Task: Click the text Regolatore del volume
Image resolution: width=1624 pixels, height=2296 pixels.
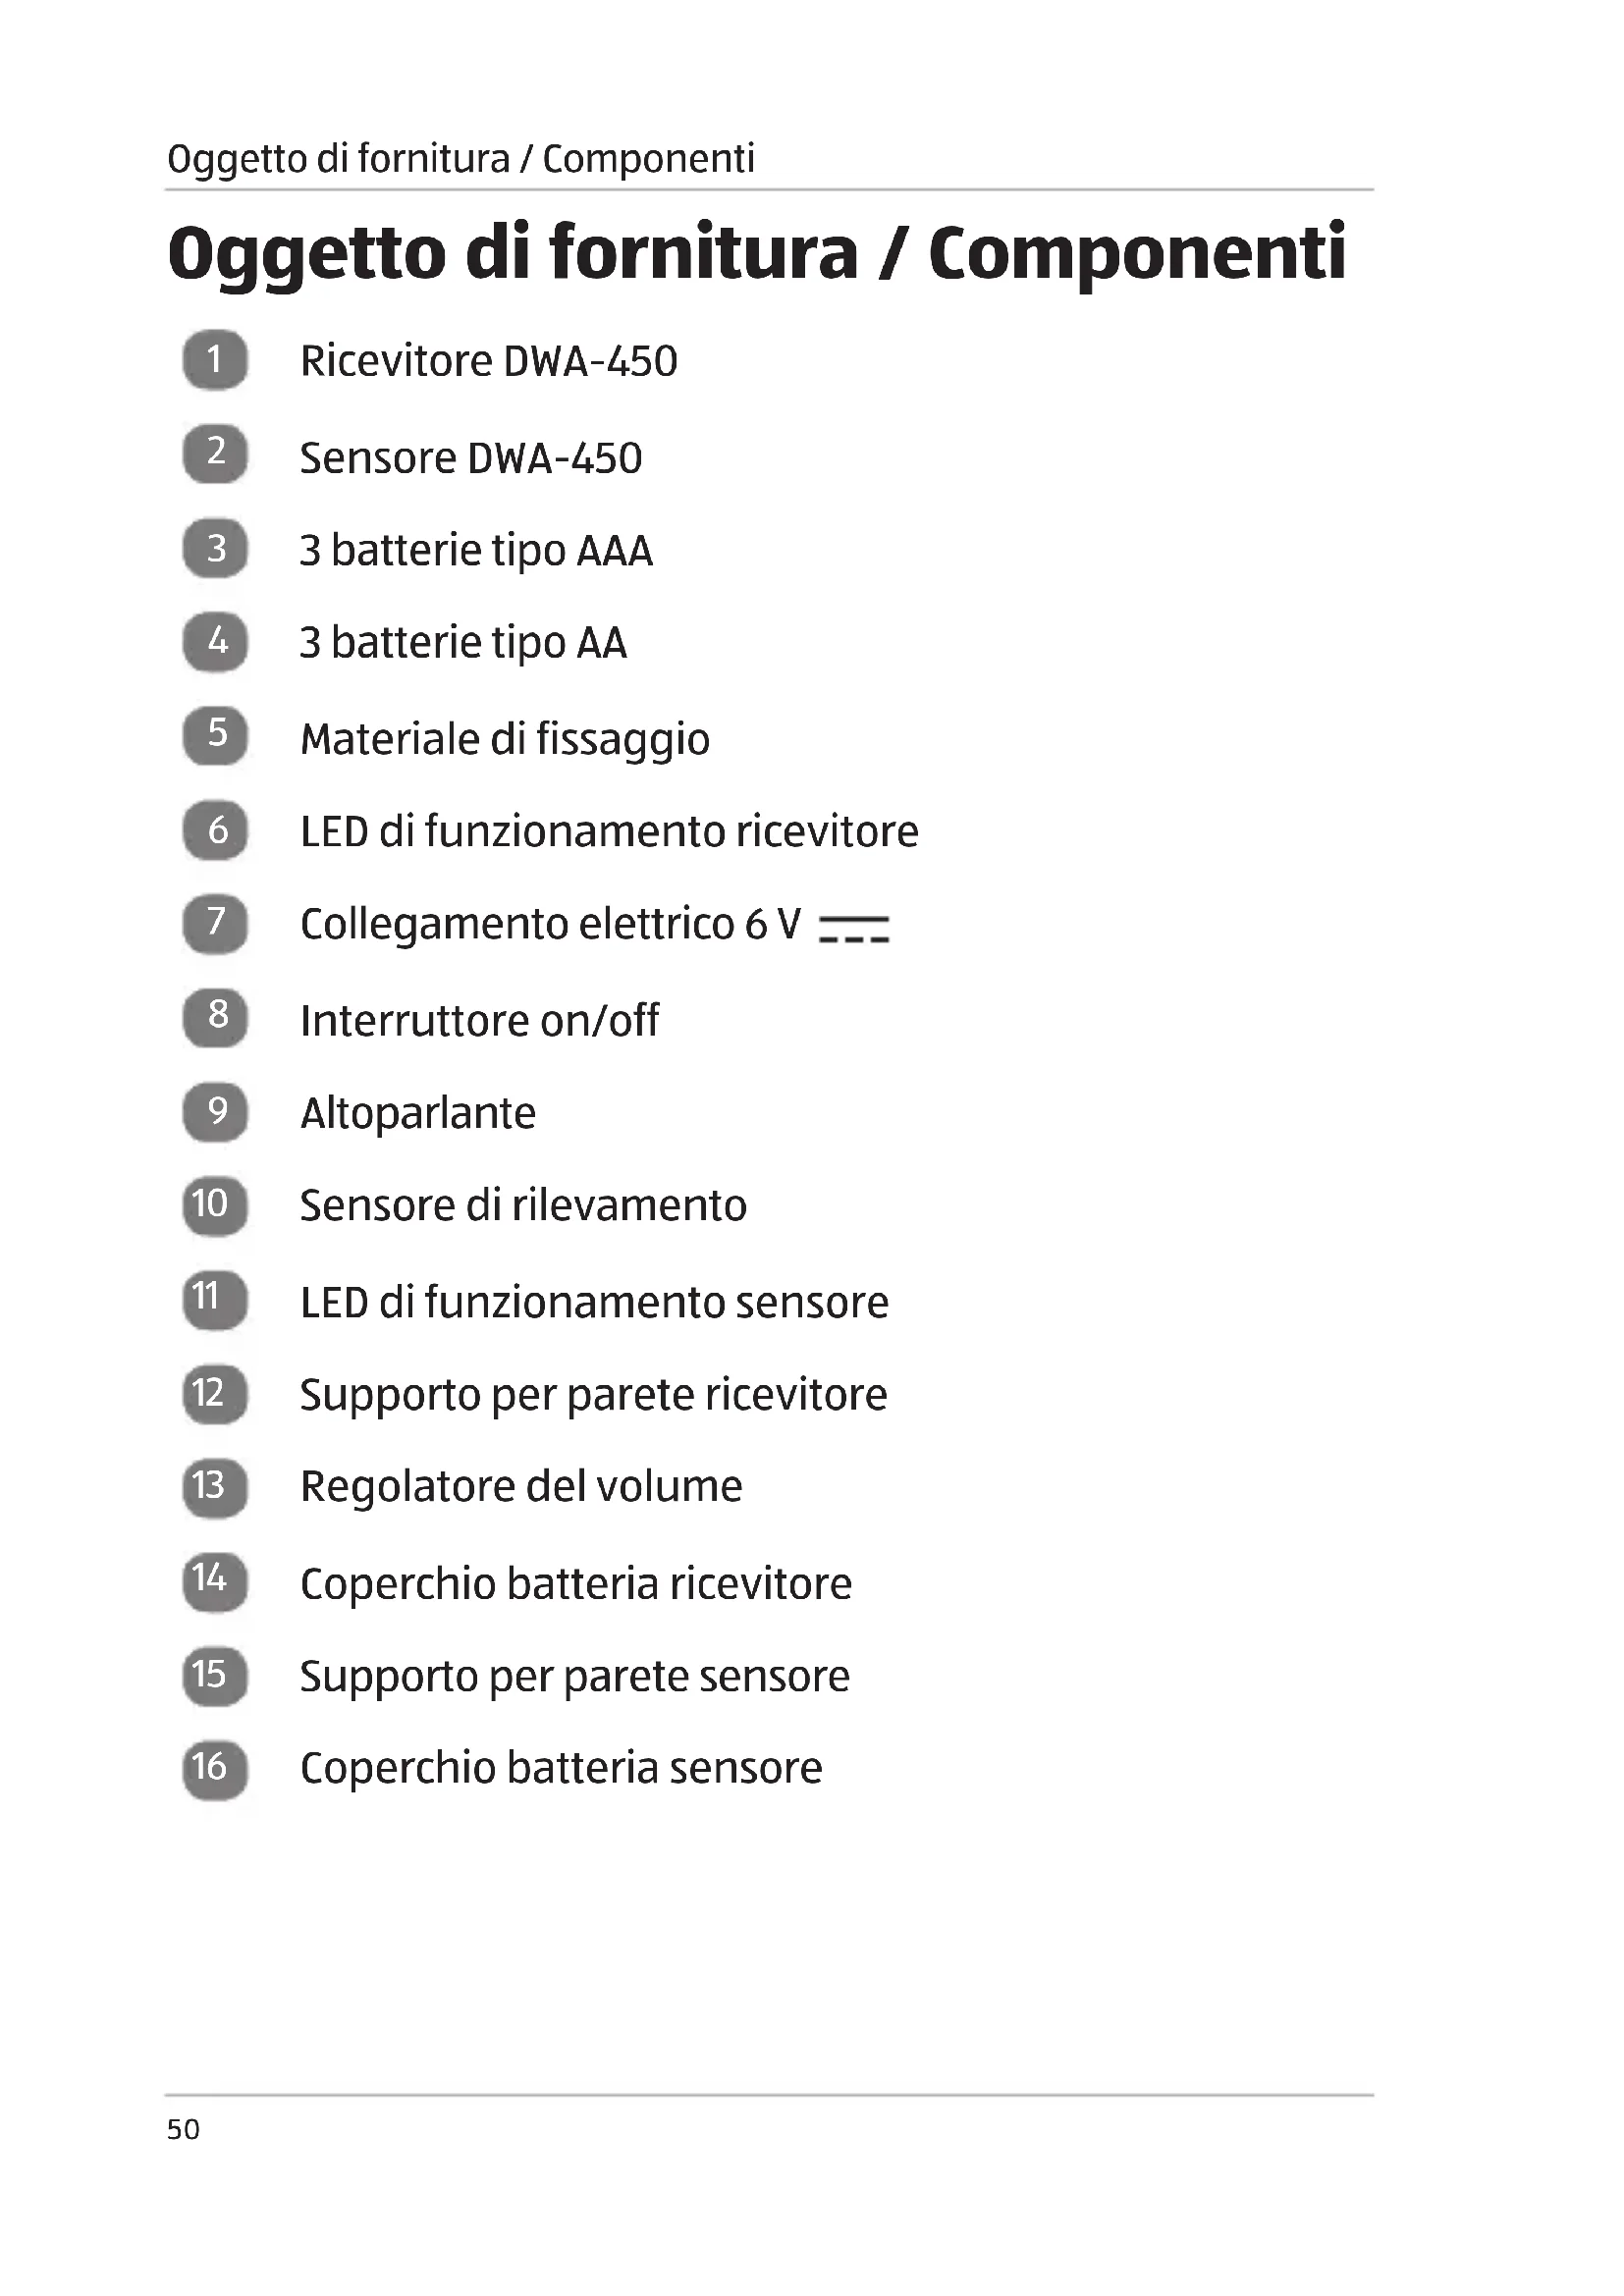Action: (521, 1486)
